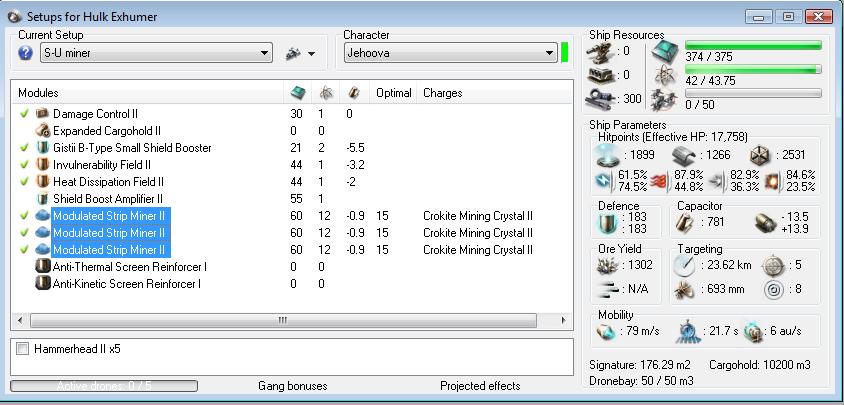
Task: Click the drone bandwidth bar 0 / 50
Action: pos(753,93)
